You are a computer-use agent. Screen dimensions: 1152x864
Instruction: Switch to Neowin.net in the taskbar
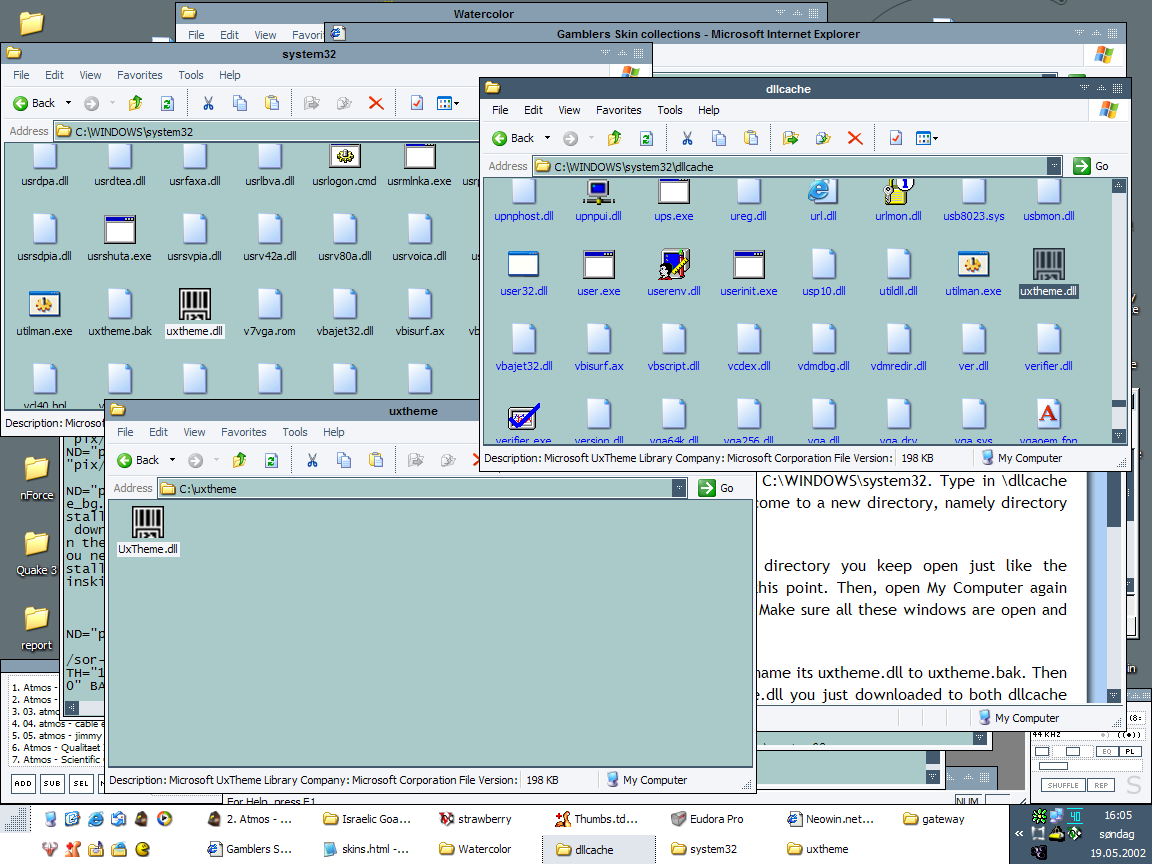pos(830,819)
